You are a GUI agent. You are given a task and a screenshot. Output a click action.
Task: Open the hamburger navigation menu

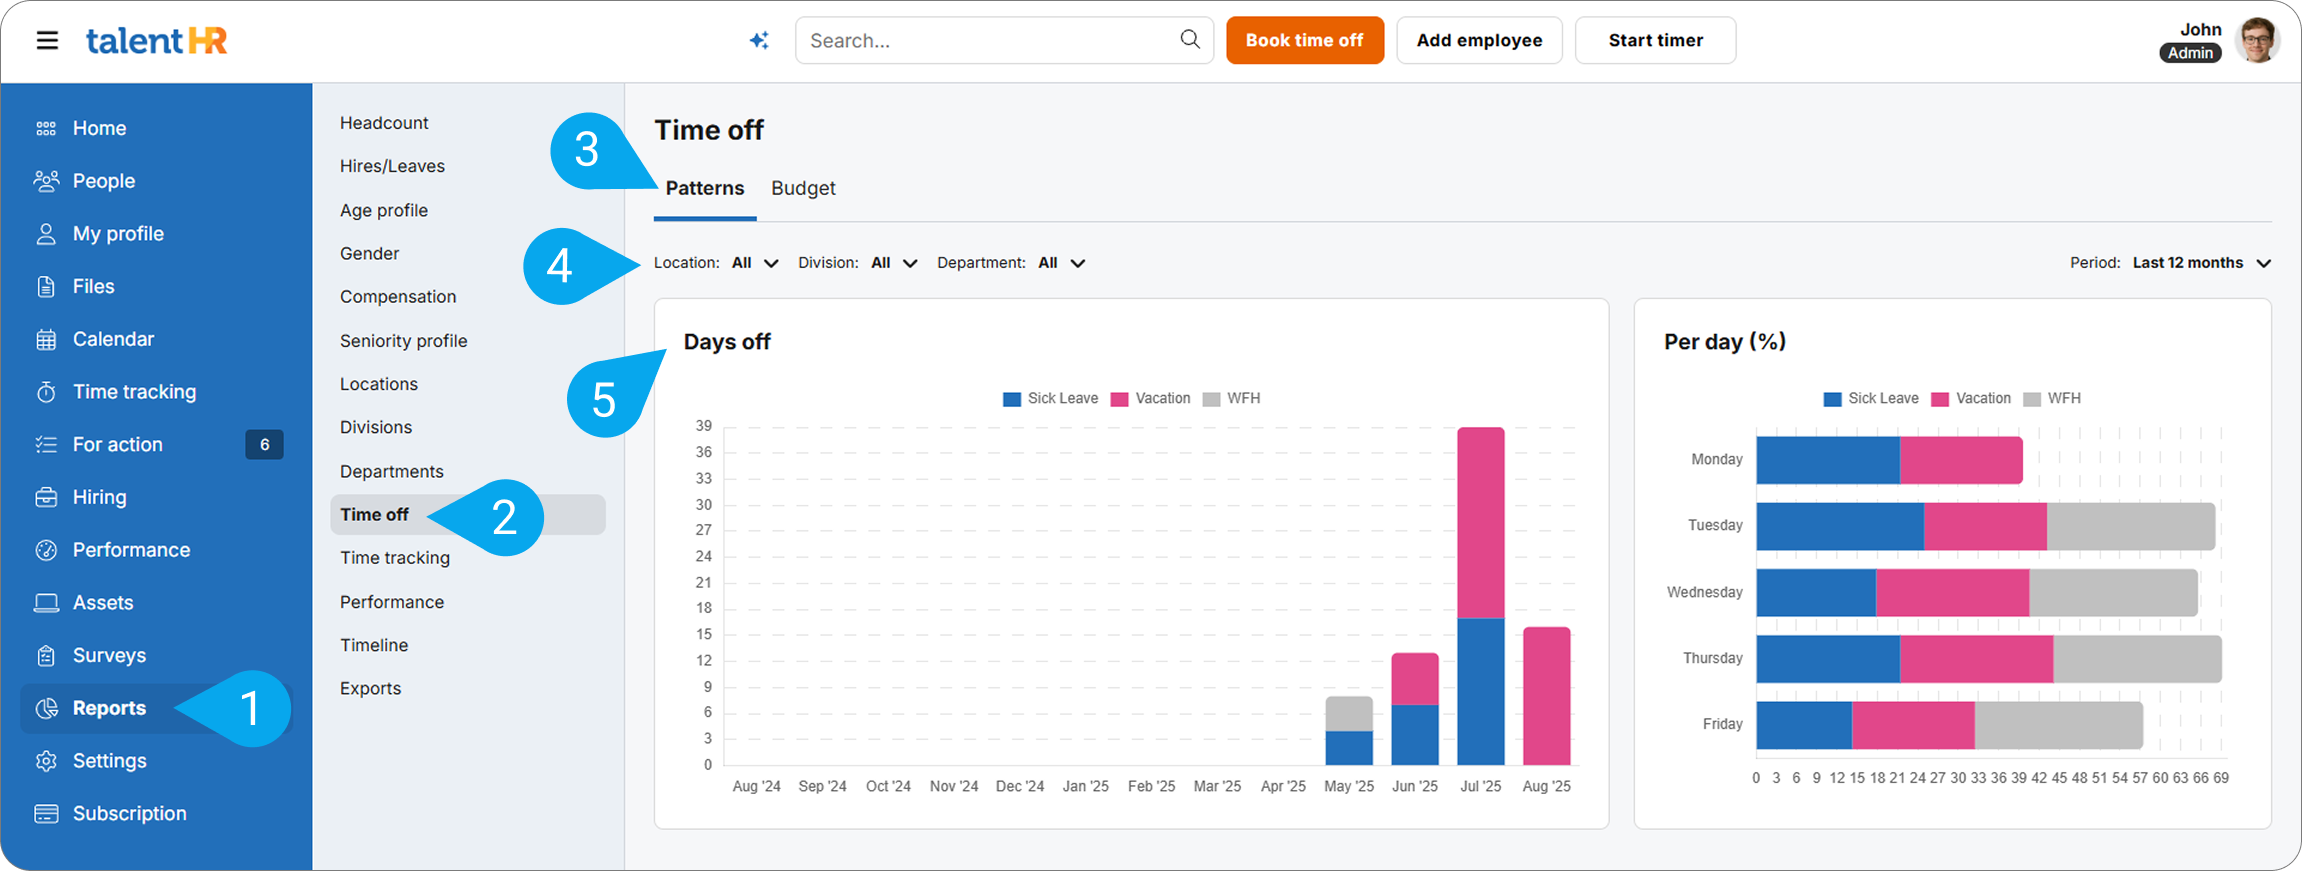tap(47, 40)
